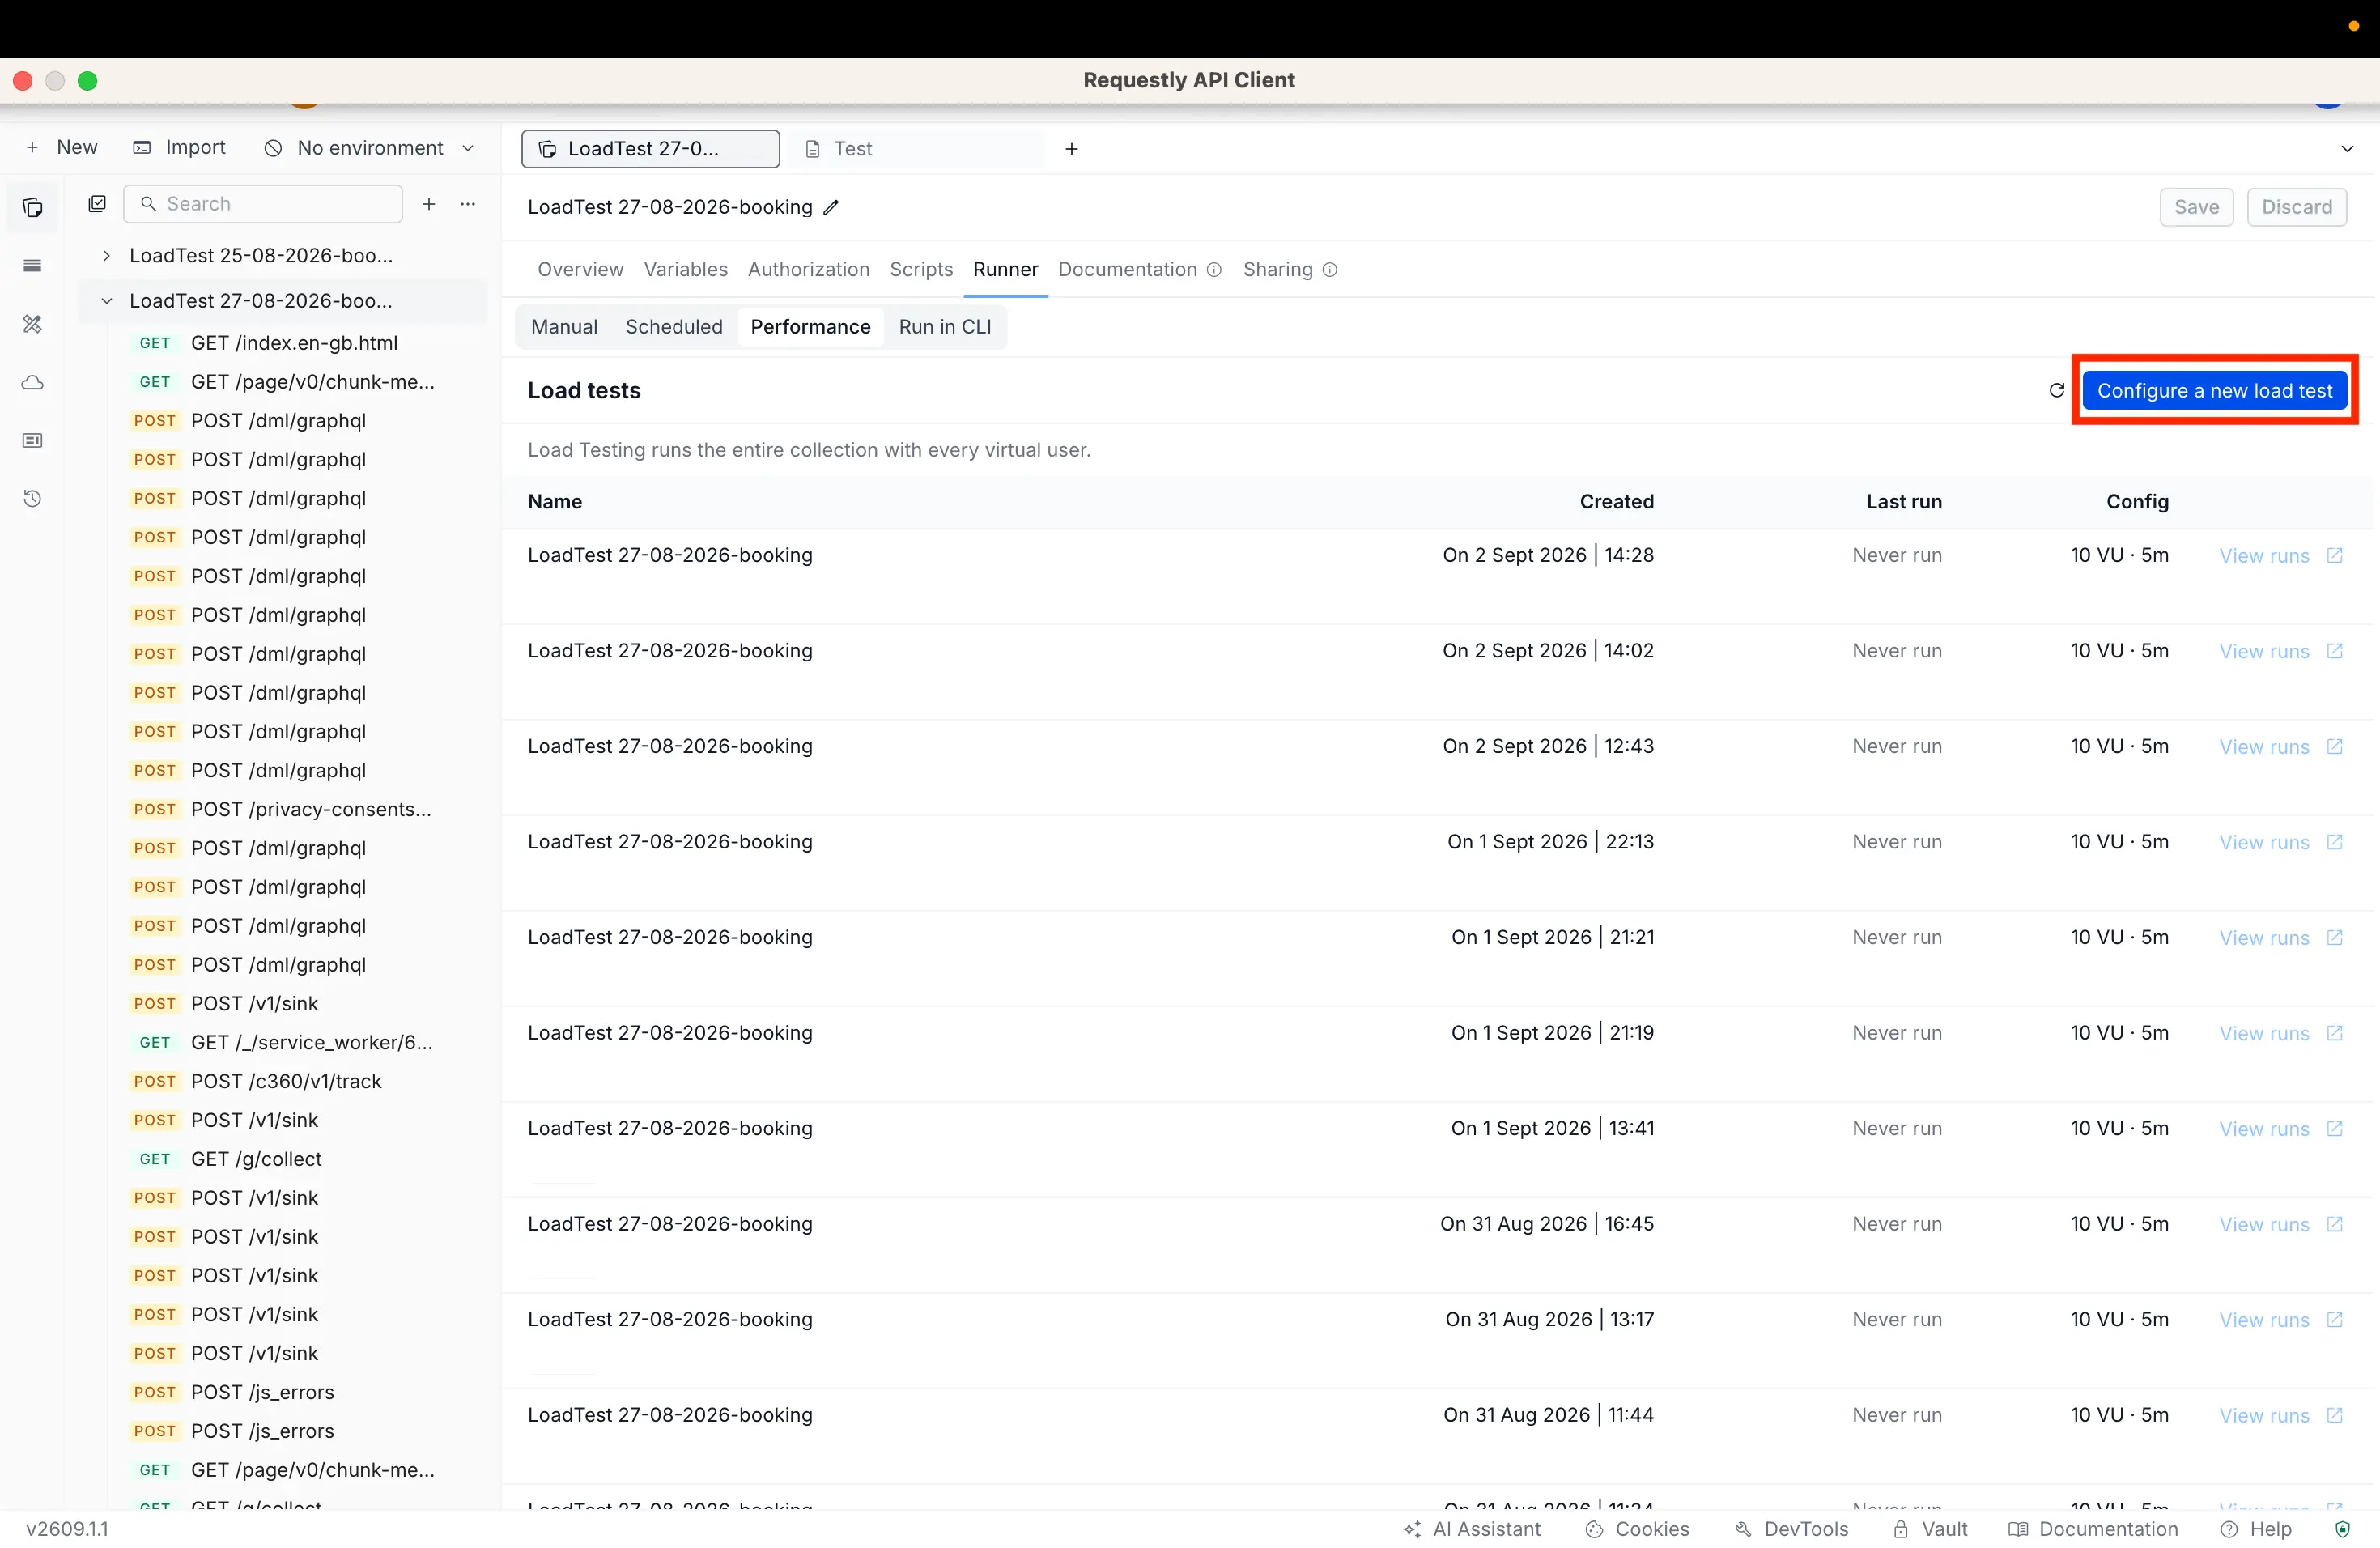
Task: Click into the sidebar Search field
Action: pos(263,204)
